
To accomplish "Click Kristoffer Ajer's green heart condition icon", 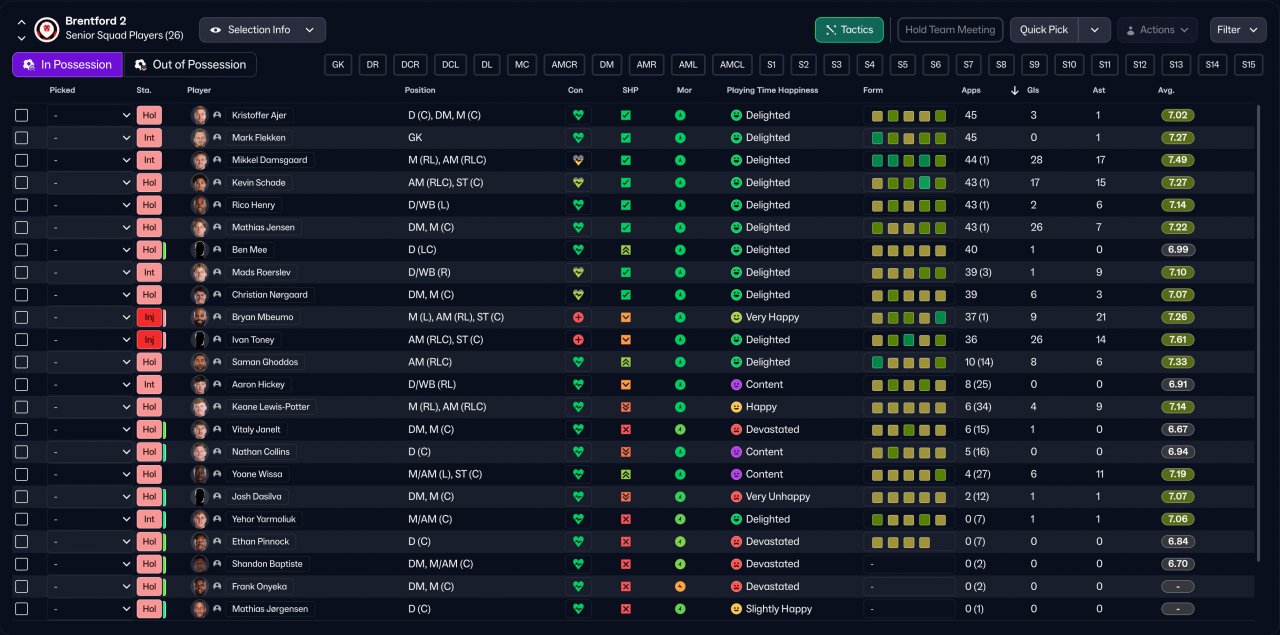I will coord(577,115).
